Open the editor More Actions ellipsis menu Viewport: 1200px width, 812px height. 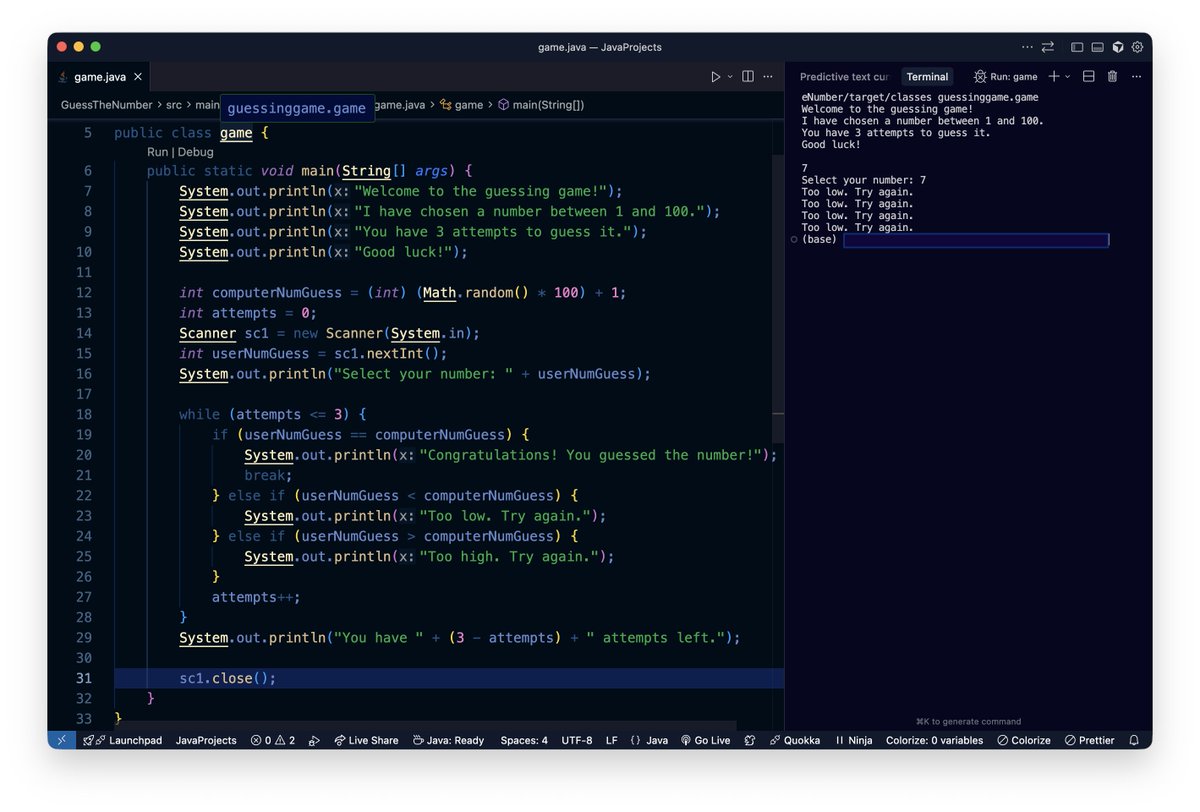tap(770, 76)
